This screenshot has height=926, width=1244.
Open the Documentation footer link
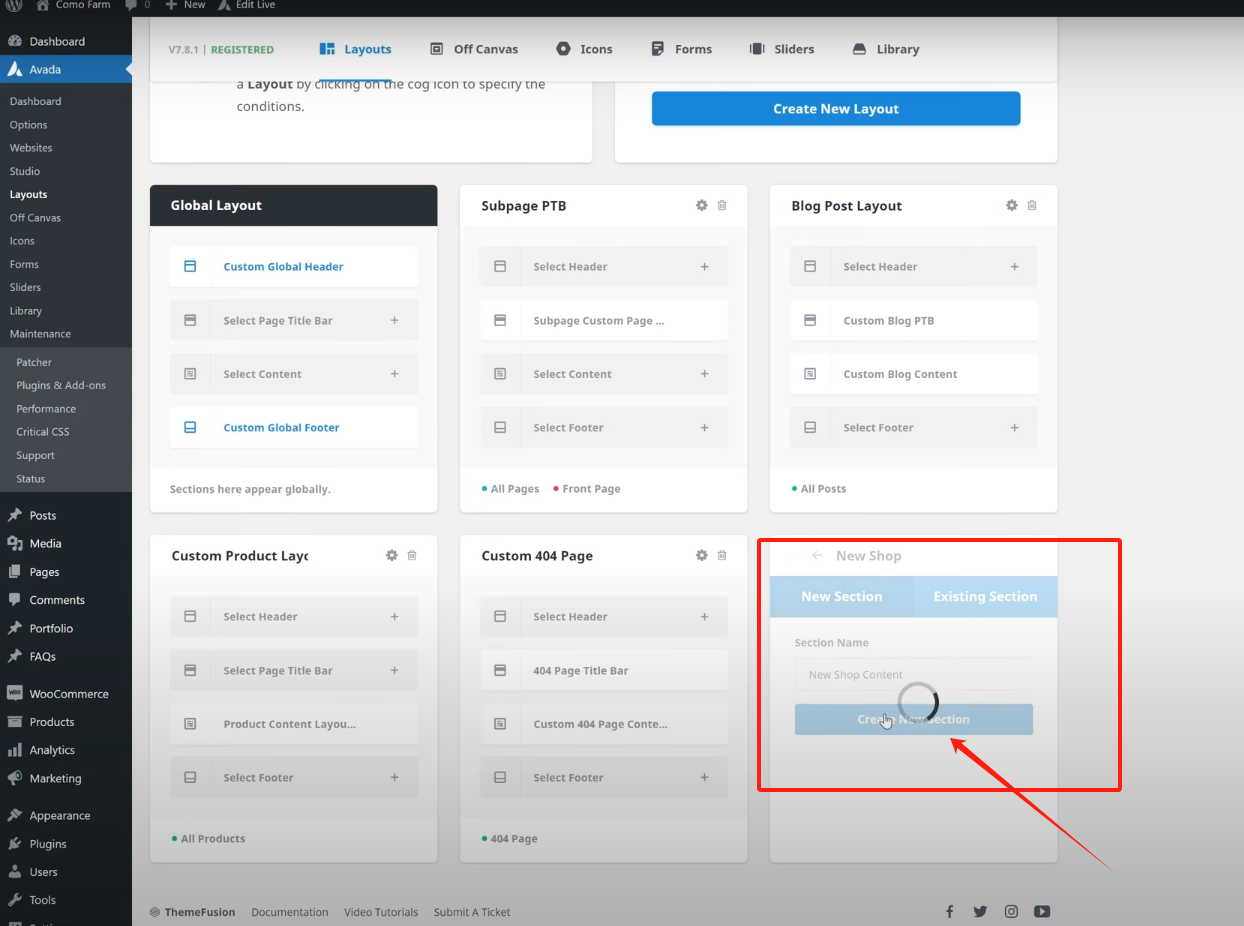pos(289,912)
